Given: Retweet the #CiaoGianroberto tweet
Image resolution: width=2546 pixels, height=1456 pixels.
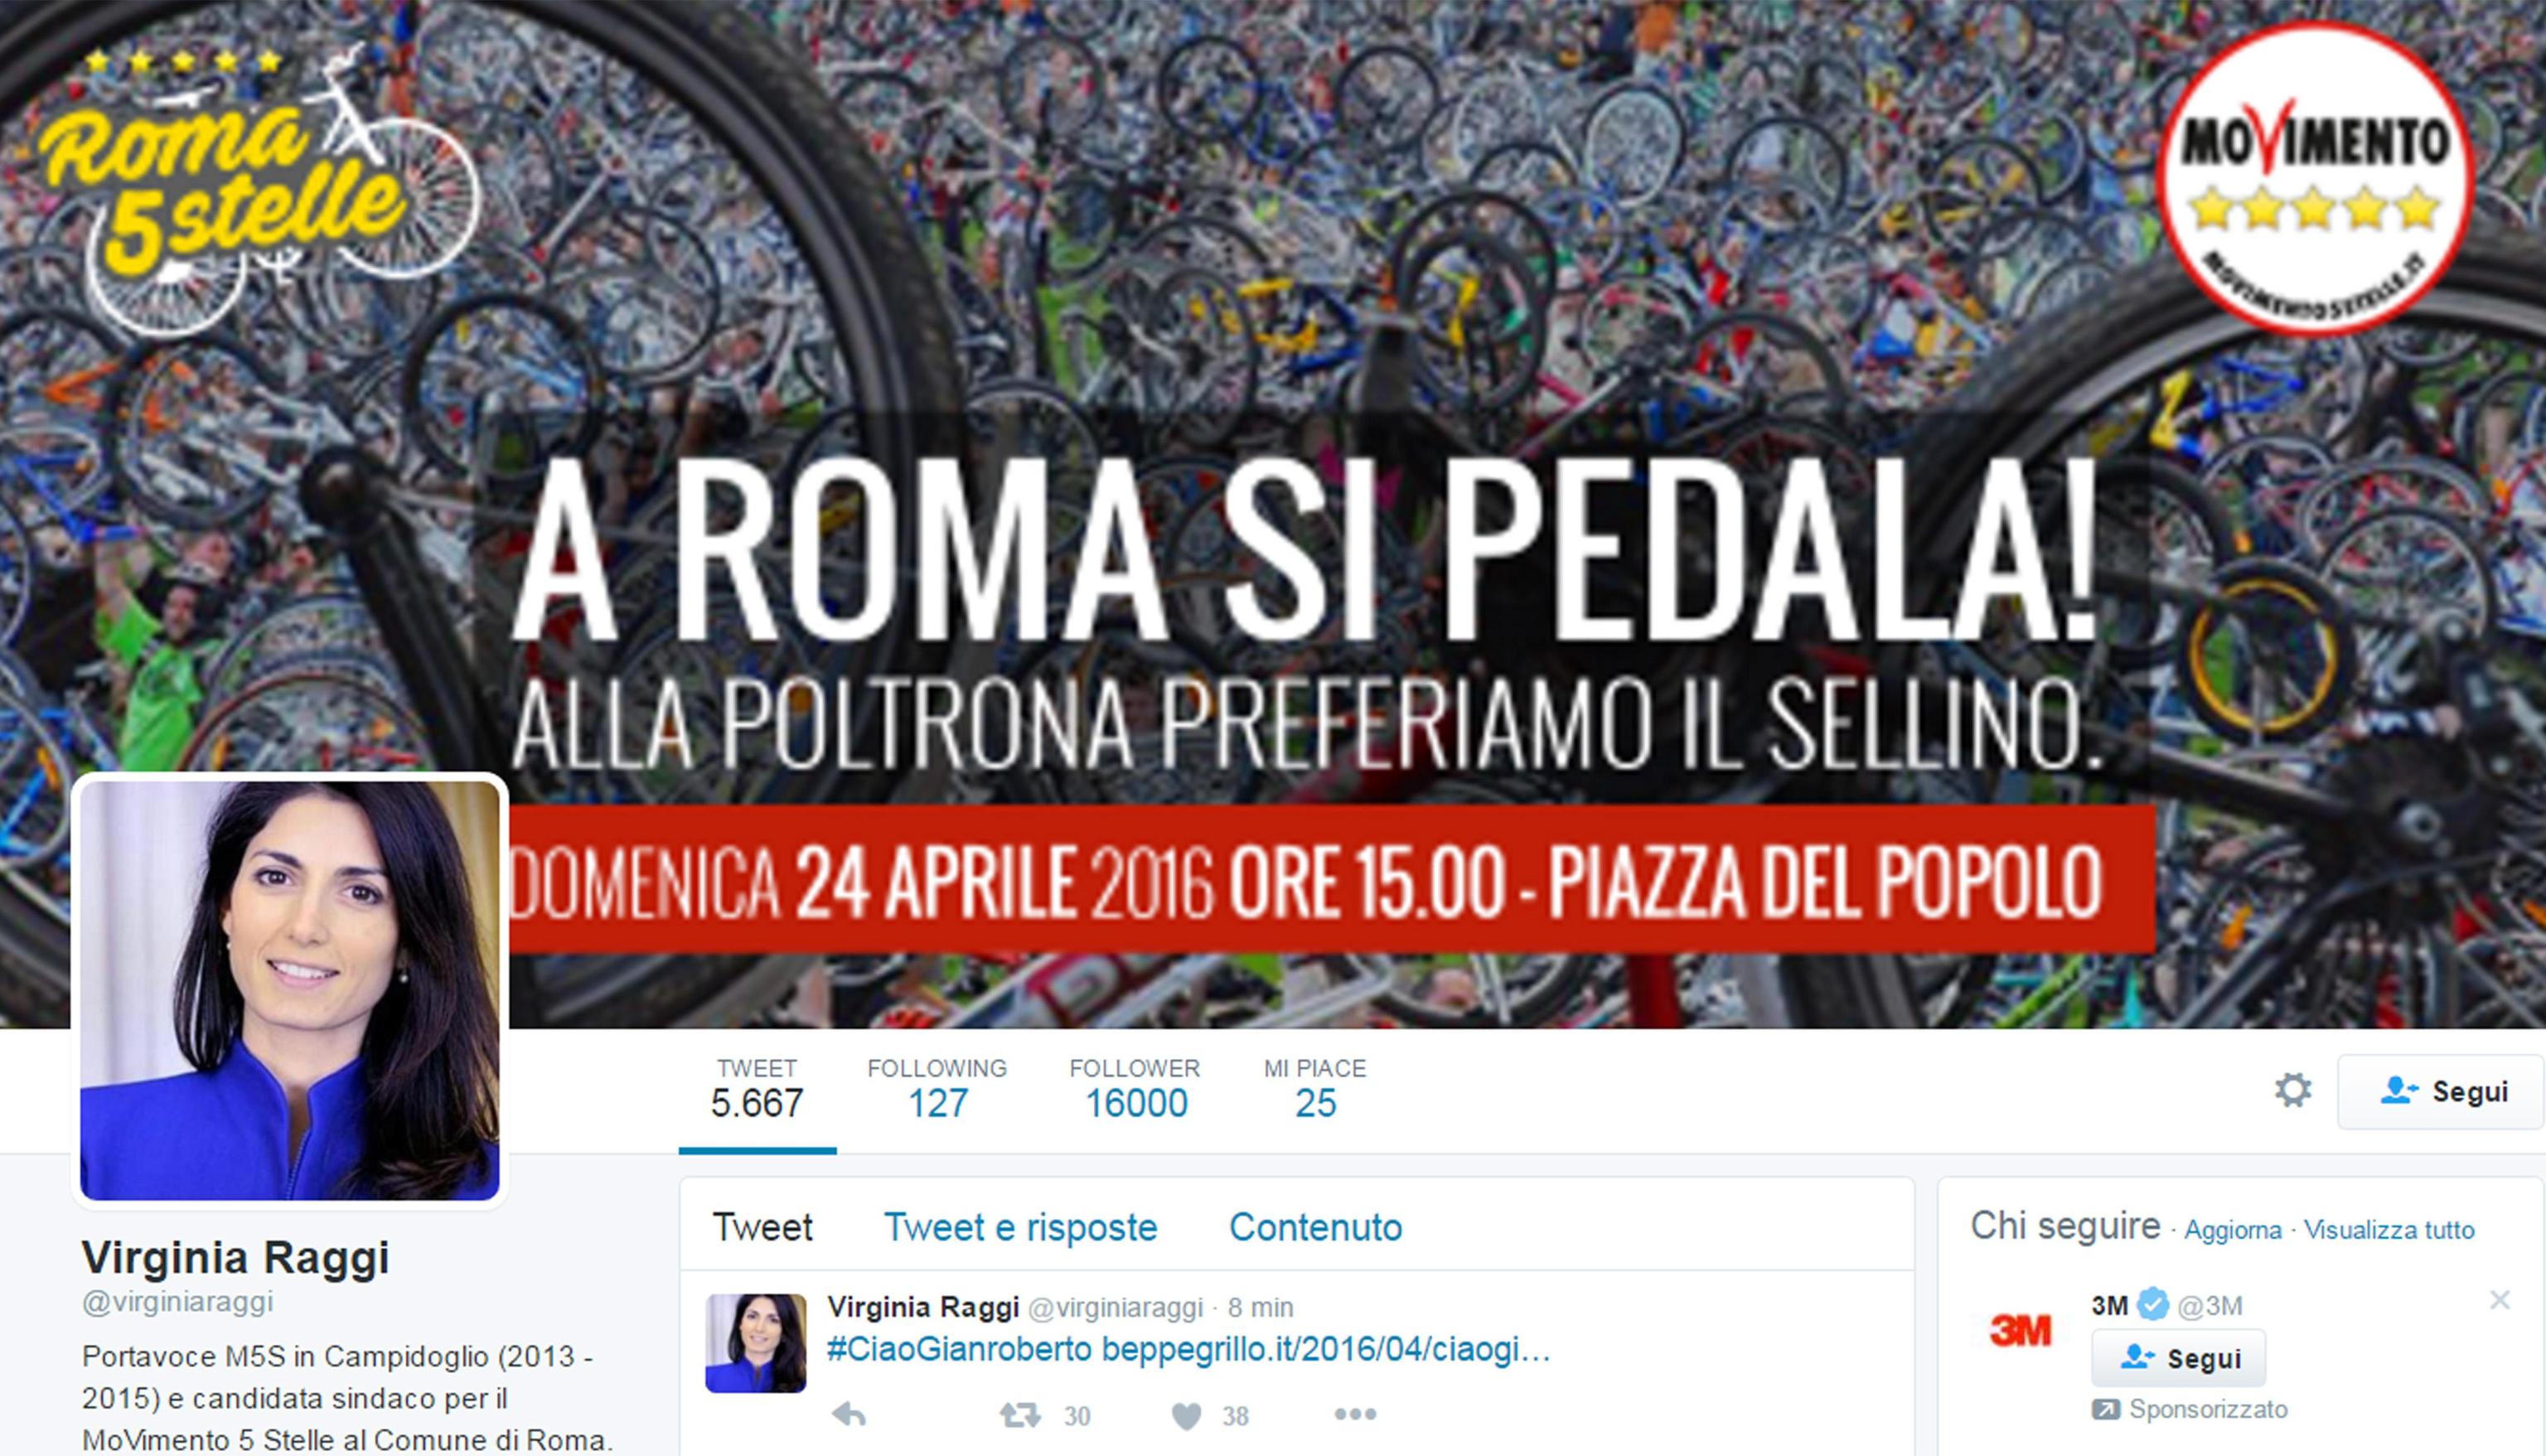Looking at the screenshot, I should (1020, 1415).
